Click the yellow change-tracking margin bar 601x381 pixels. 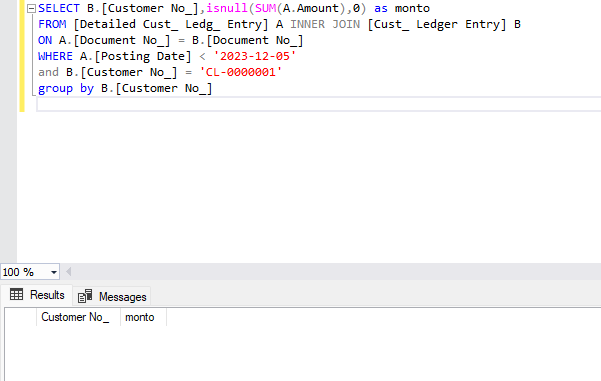[22, 56]
